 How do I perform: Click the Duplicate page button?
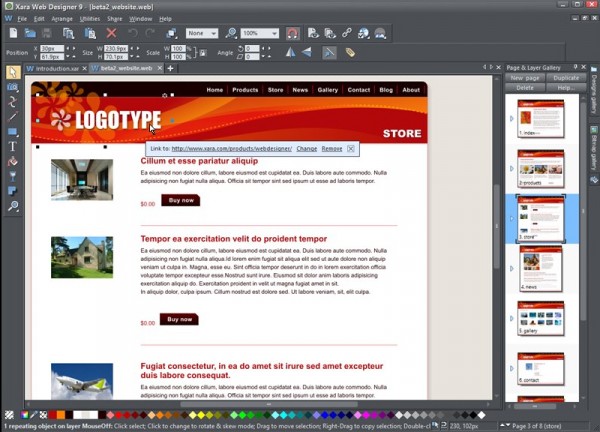pyautogui.click(x=566, y=78)
